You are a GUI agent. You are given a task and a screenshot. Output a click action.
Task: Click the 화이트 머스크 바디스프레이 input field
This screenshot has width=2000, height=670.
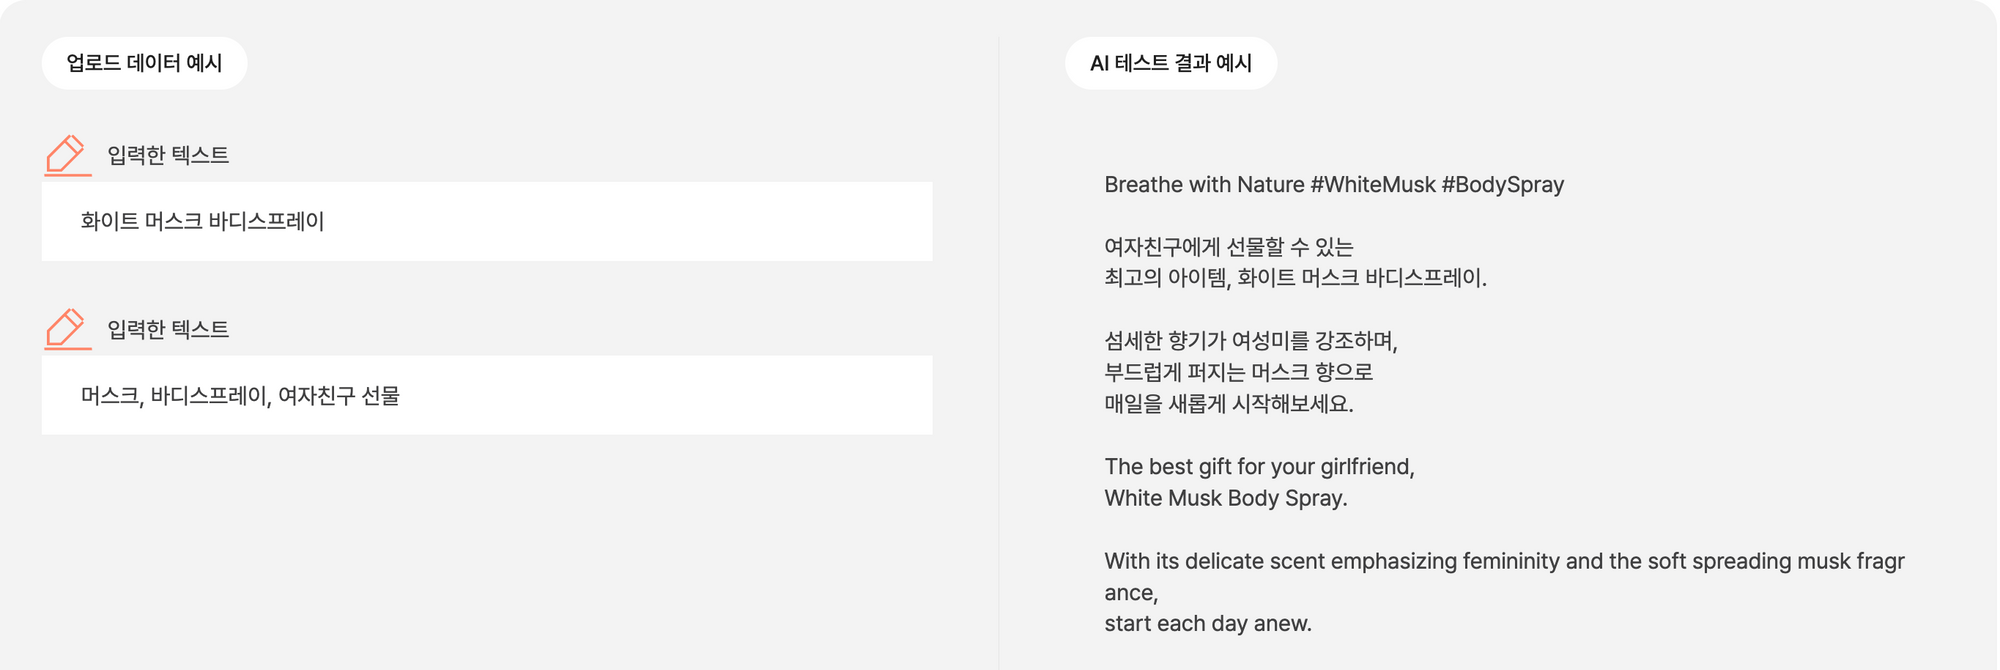tap(487, 221)
